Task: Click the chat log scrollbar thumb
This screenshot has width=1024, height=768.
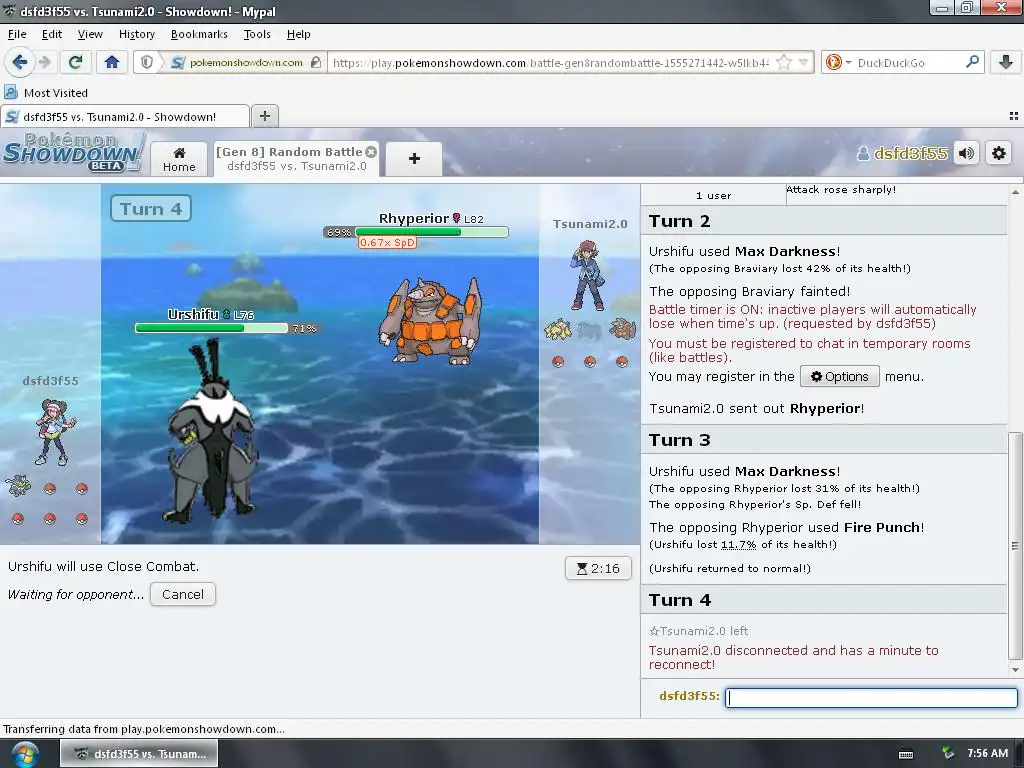Action: tap(1014, 546)
